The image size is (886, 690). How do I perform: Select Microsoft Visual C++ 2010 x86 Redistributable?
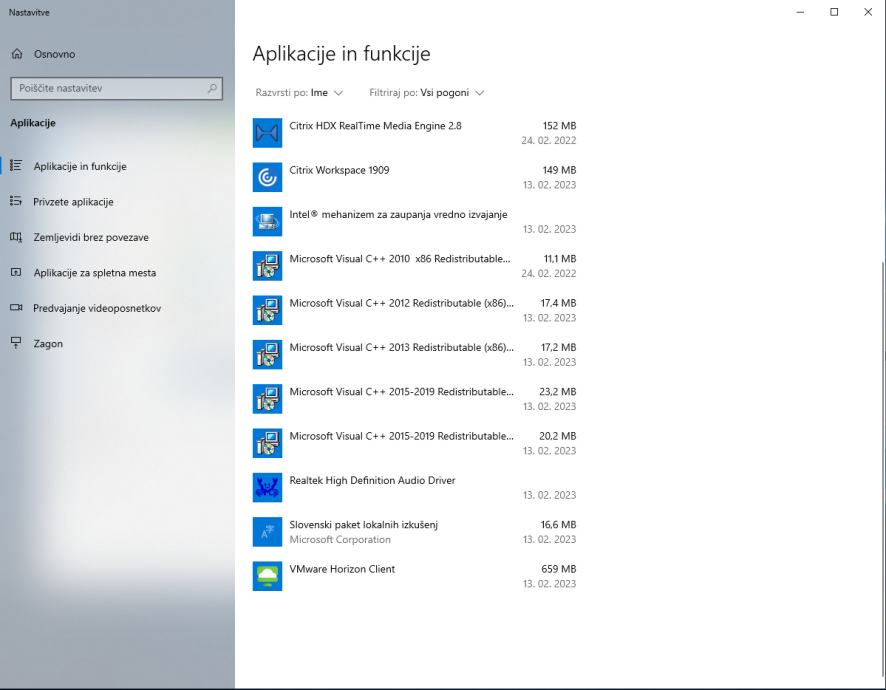click(x=415, y=266)
